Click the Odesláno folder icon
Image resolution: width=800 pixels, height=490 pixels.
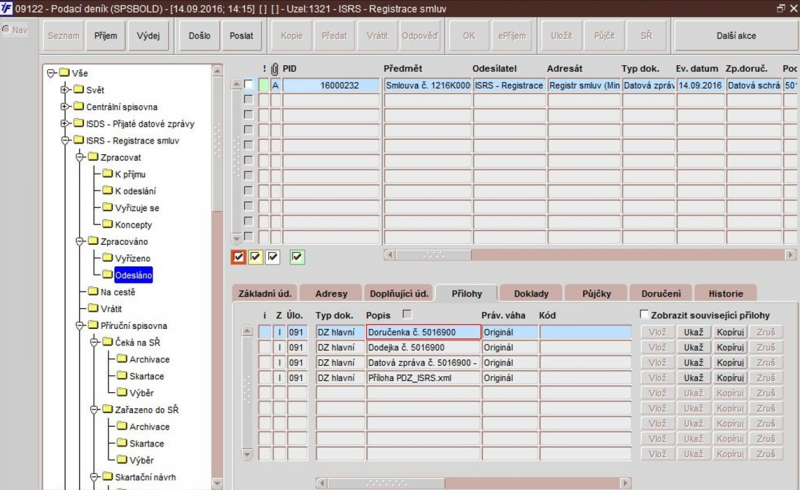107,275
